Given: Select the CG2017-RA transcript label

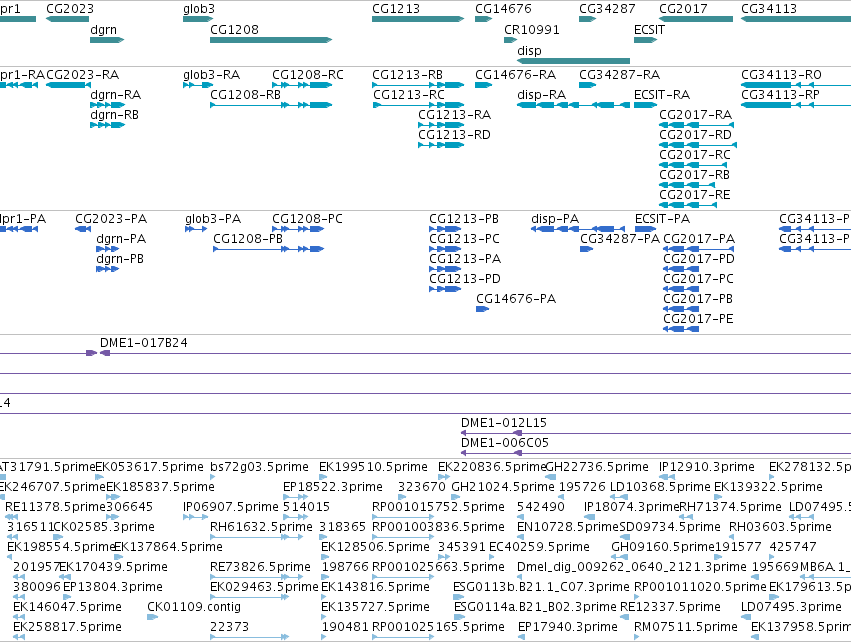Looking at the screenshot, I should 695,115.
